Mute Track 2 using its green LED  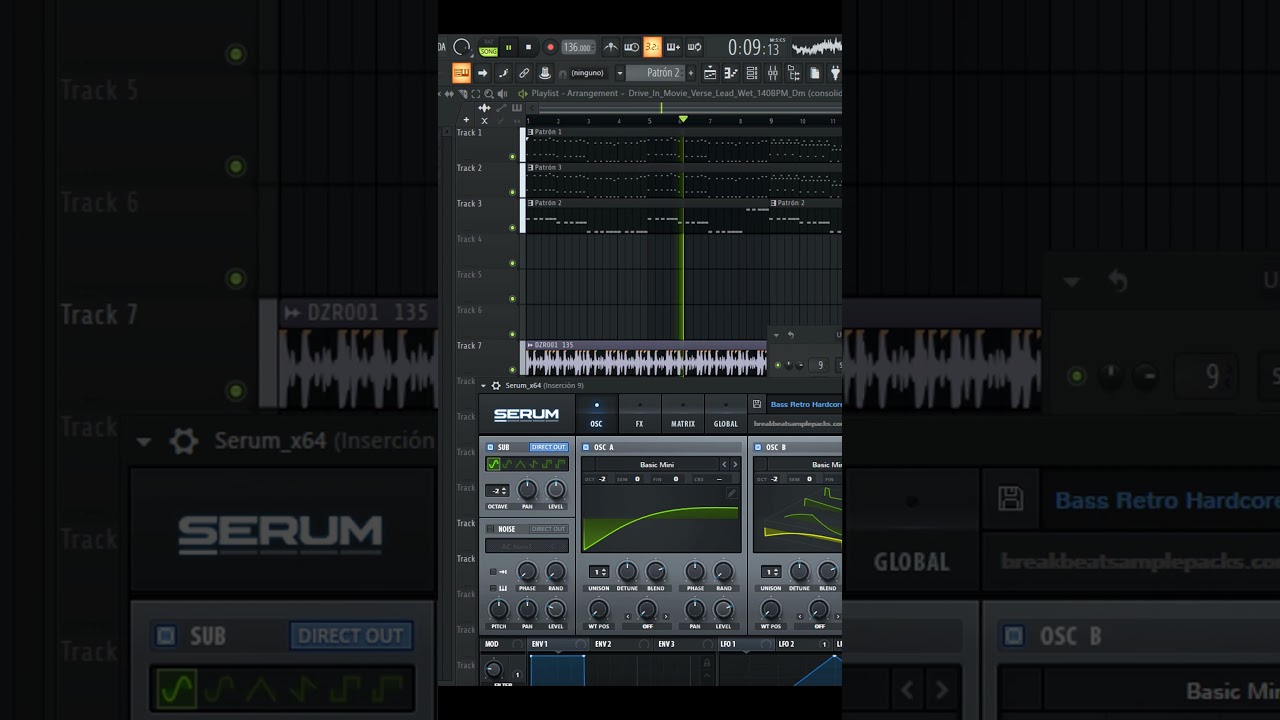513,192
